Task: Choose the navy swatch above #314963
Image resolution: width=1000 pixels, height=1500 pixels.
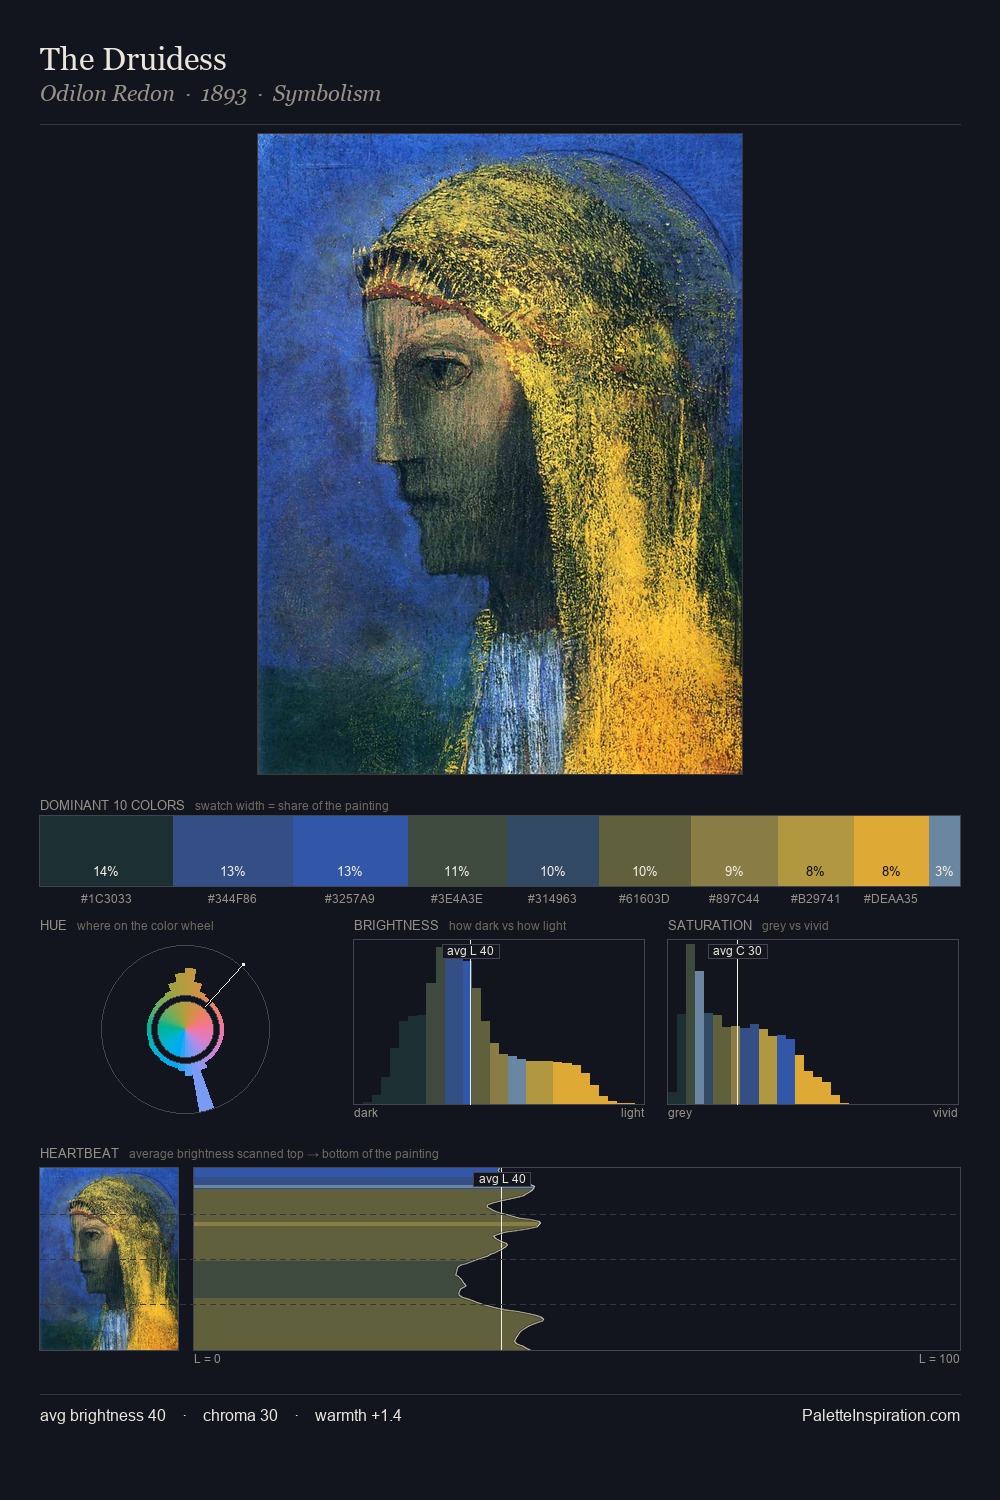Action: [553, 851]
